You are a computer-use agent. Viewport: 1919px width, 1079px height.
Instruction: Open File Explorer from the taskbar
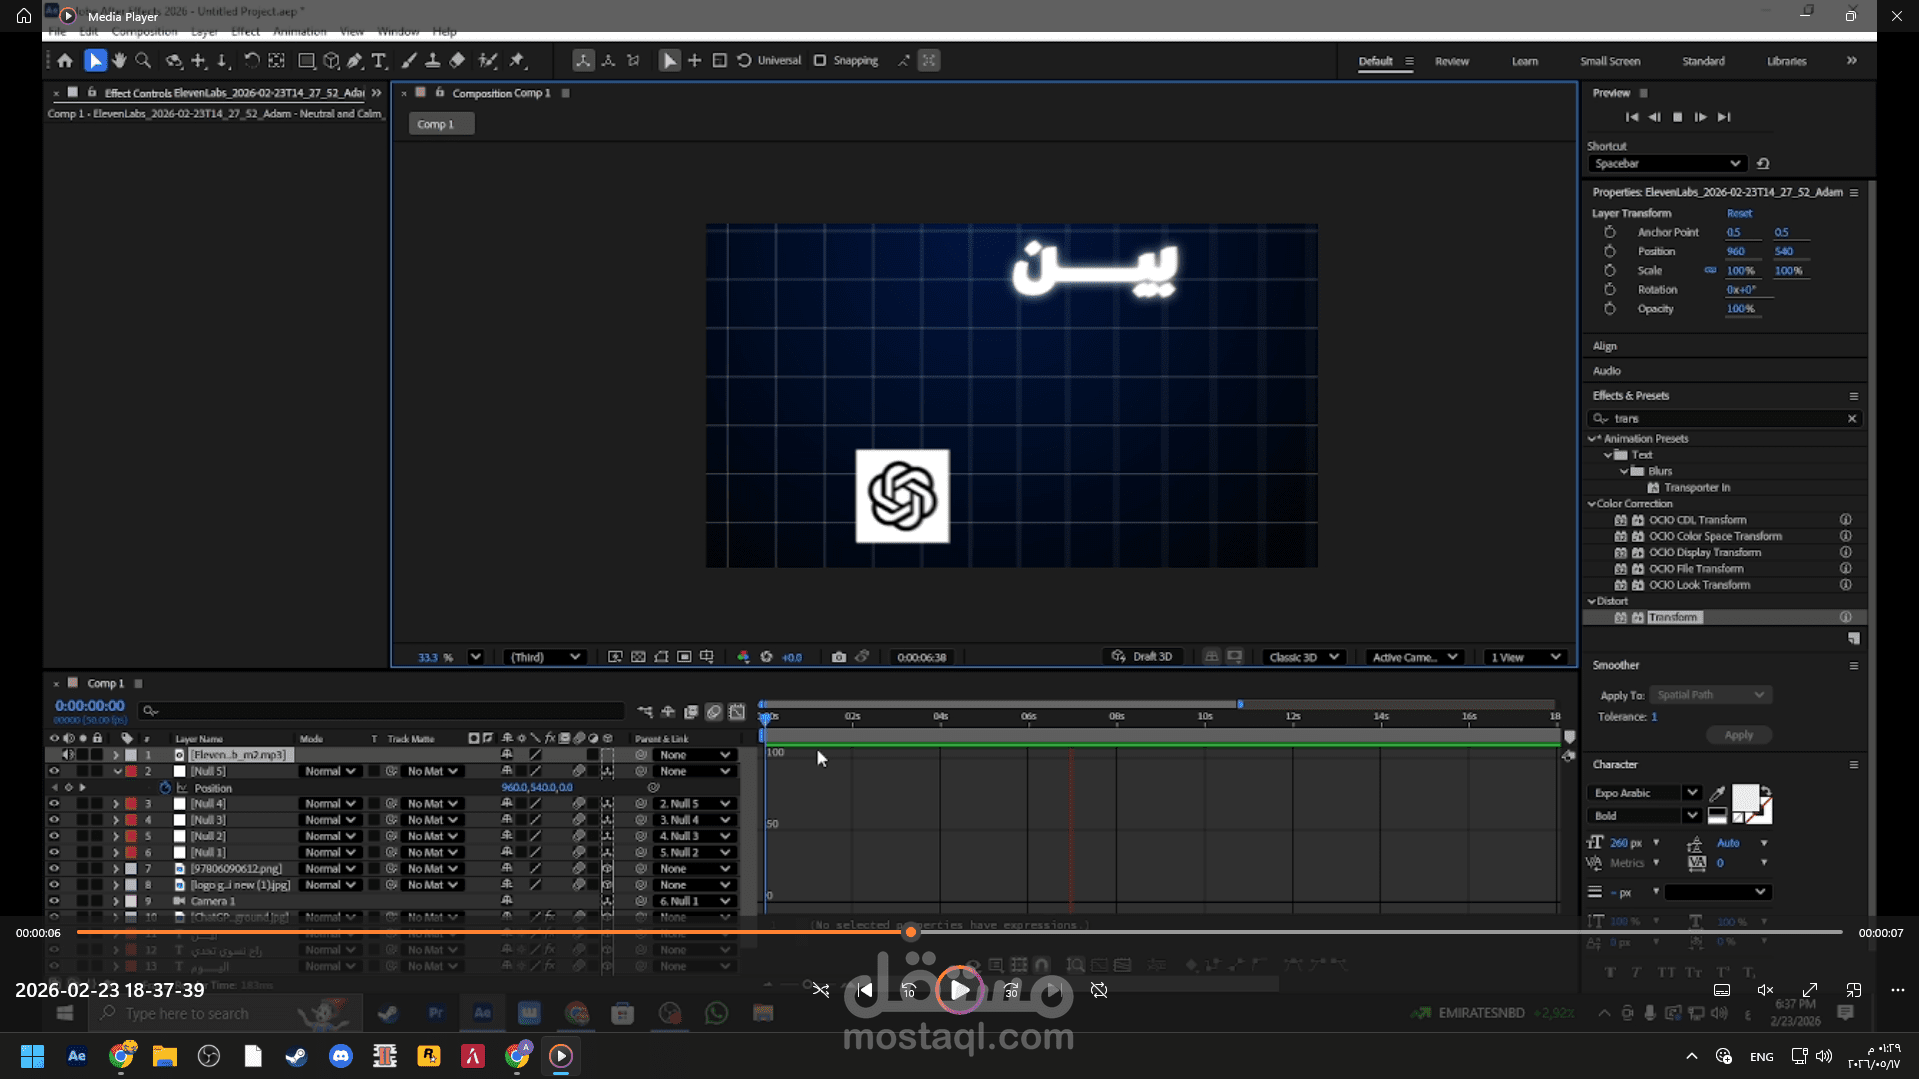(x=165, y=1056)
